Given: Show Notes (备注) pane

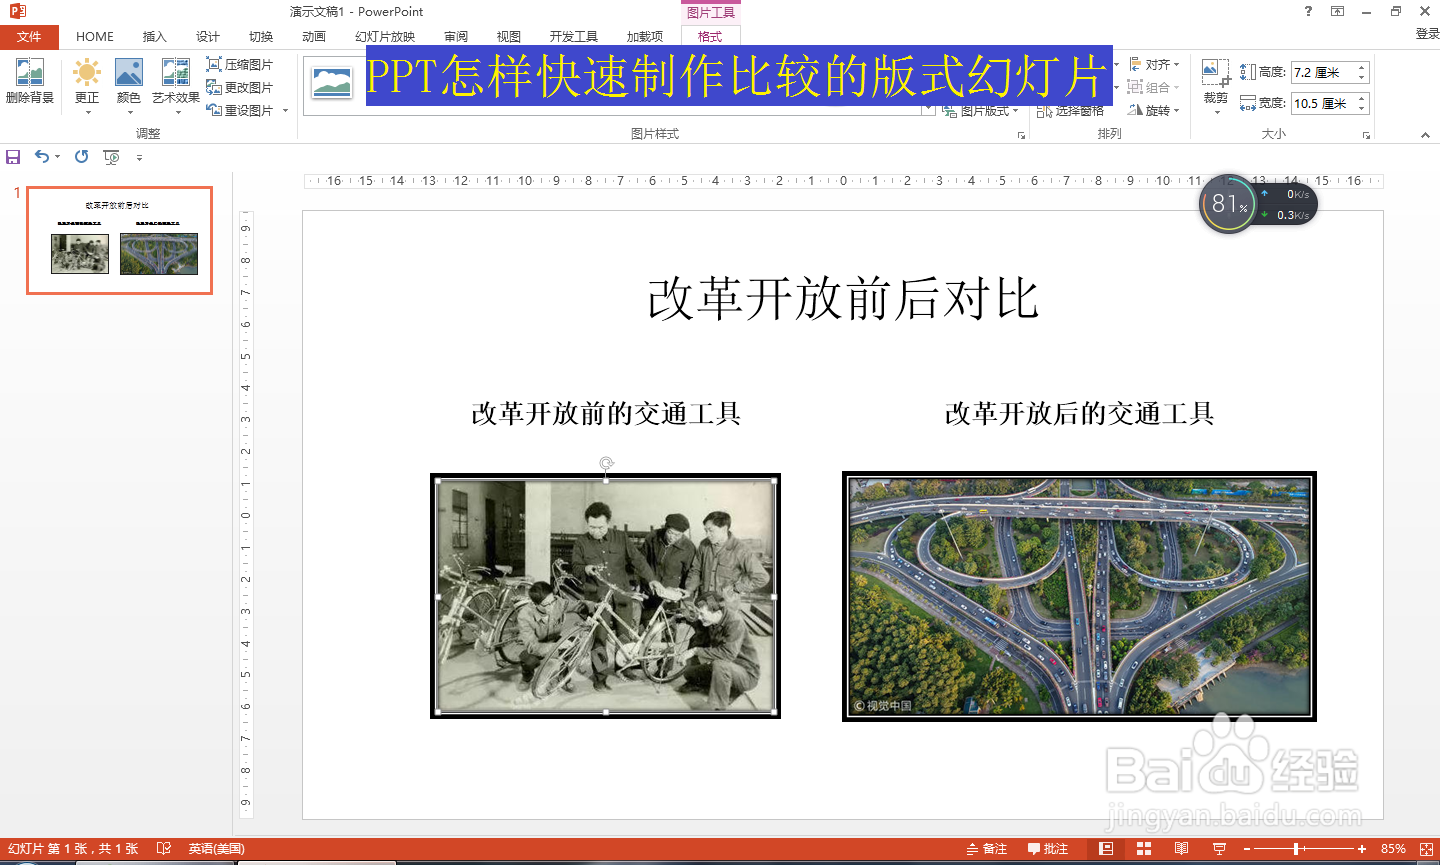Looking at the screenshot, I should click(x=986, y=848).
